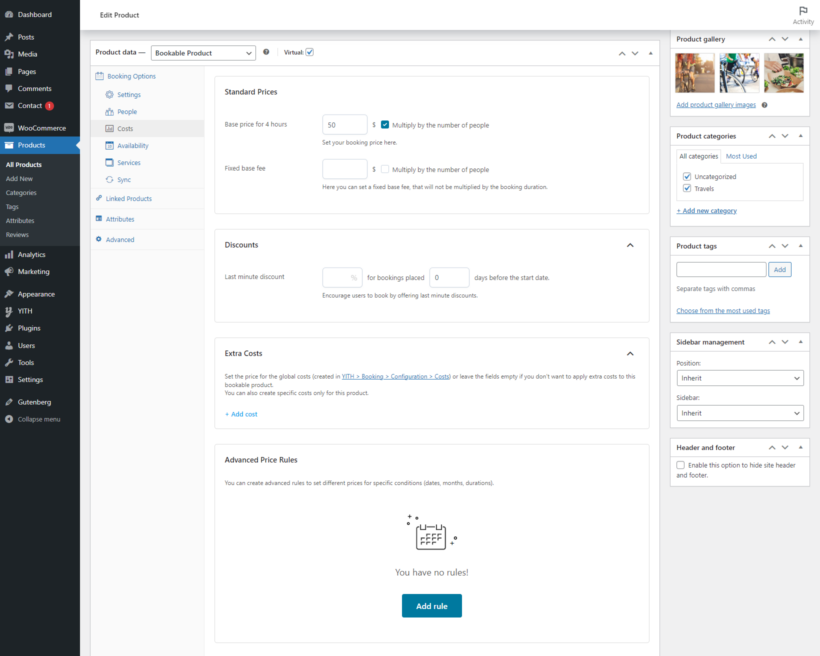The height and width of the screenshot is (656, 820).
Task: Open the Bookable Product type dropdown
Action: tap(203, 53)
